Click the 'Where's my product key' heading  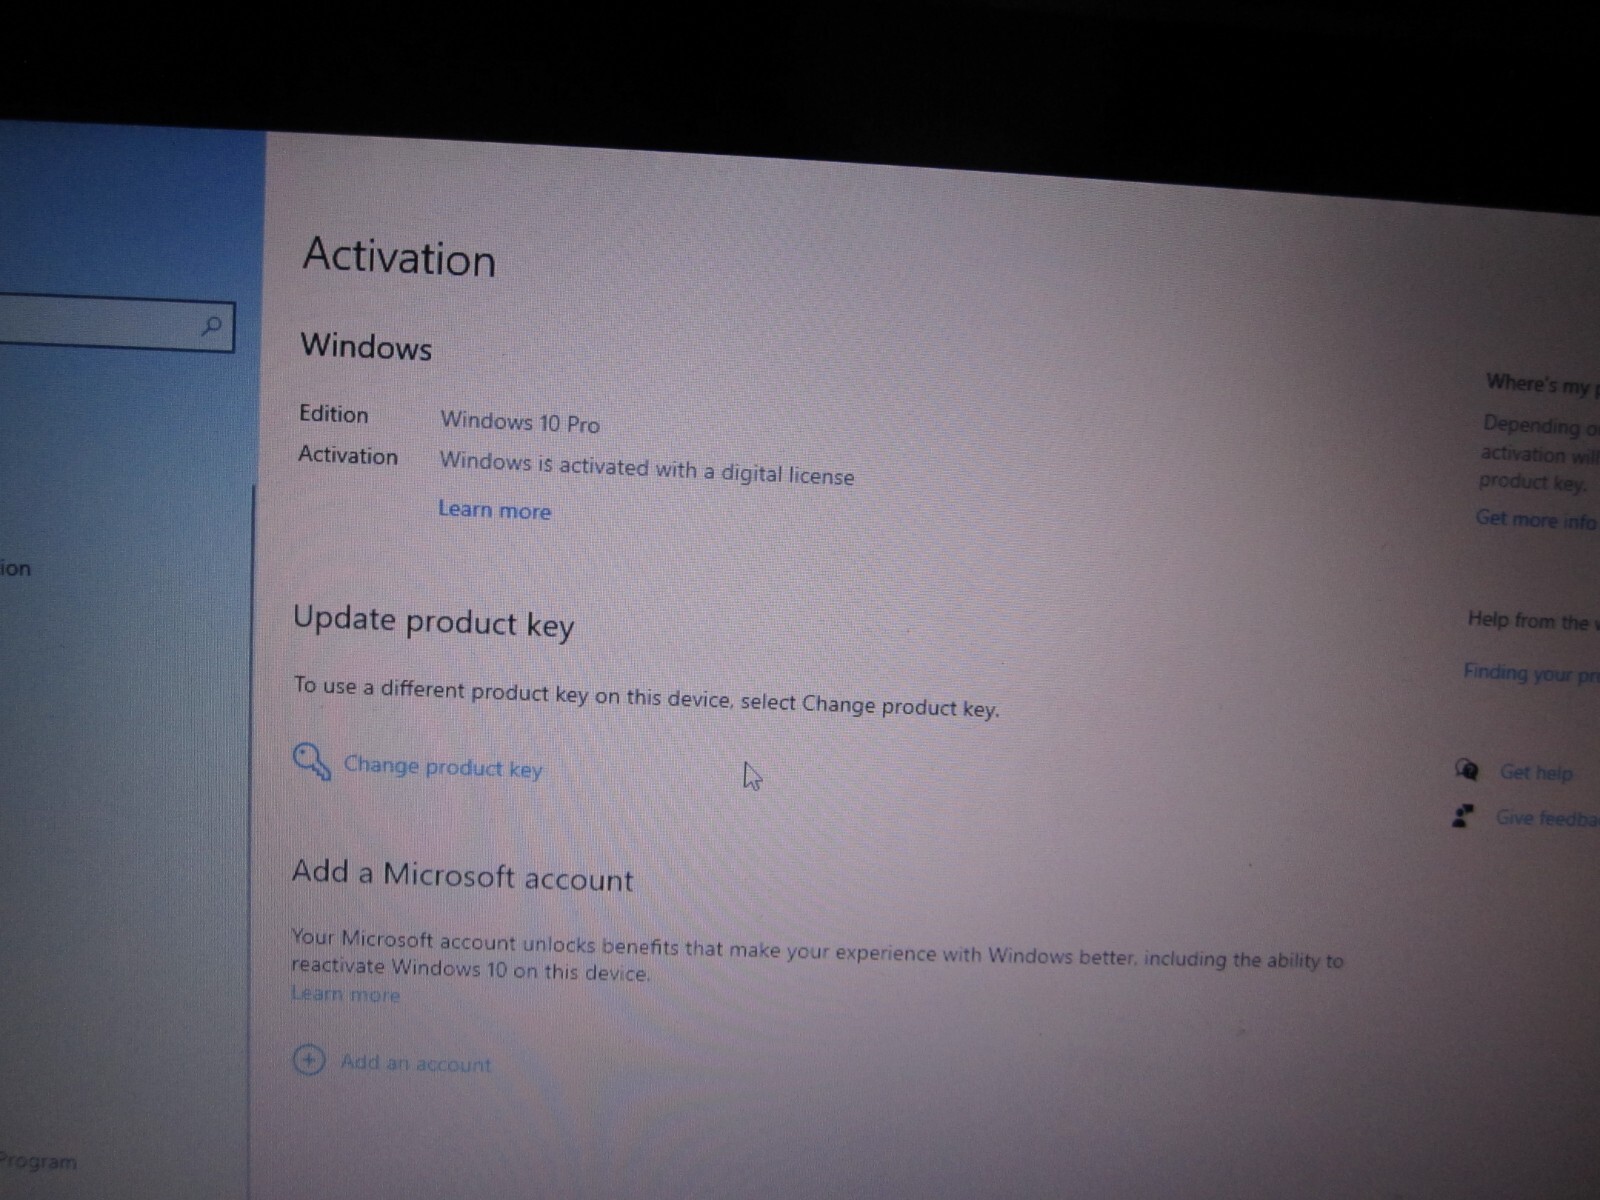1542,384
